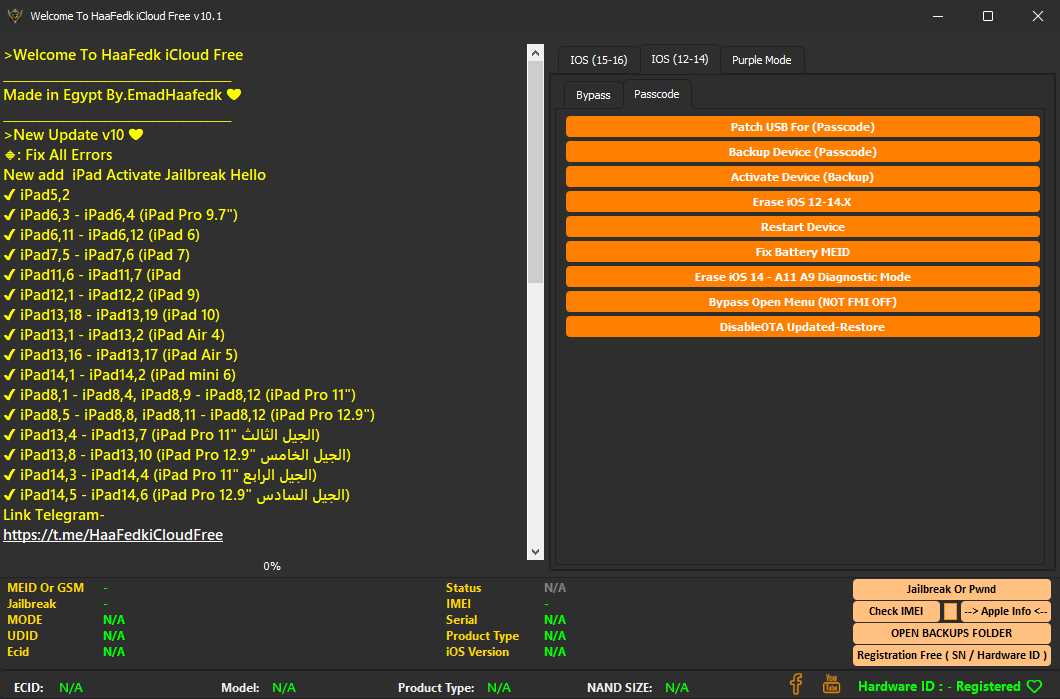The height and width of the screenshot is (699, 1060).
Task: Click Backup Device (Passcode)
Action: tap(802, 152)
